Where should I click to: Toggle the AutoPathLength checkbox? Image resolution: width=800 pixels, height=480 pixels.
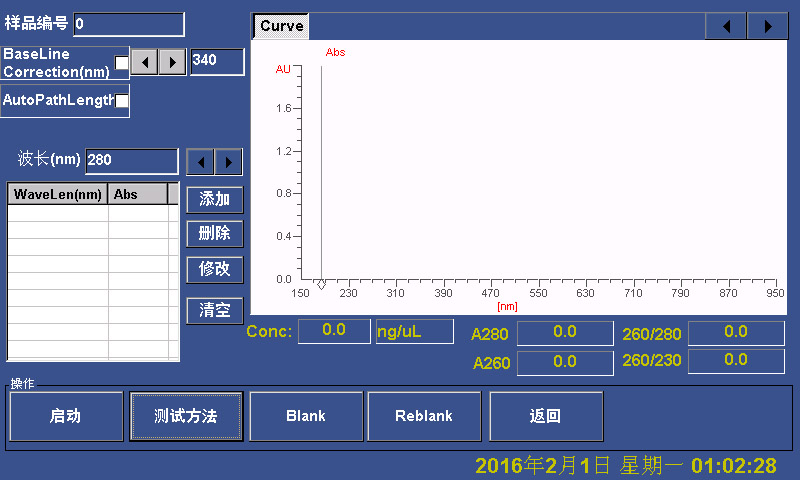[122, 101]
